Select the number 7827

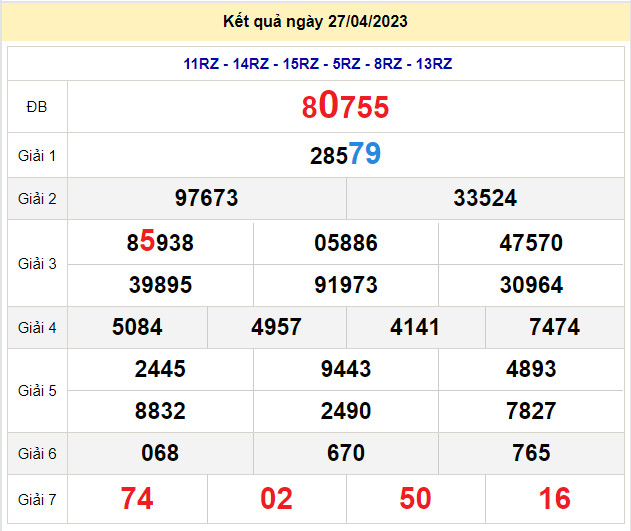531,411
